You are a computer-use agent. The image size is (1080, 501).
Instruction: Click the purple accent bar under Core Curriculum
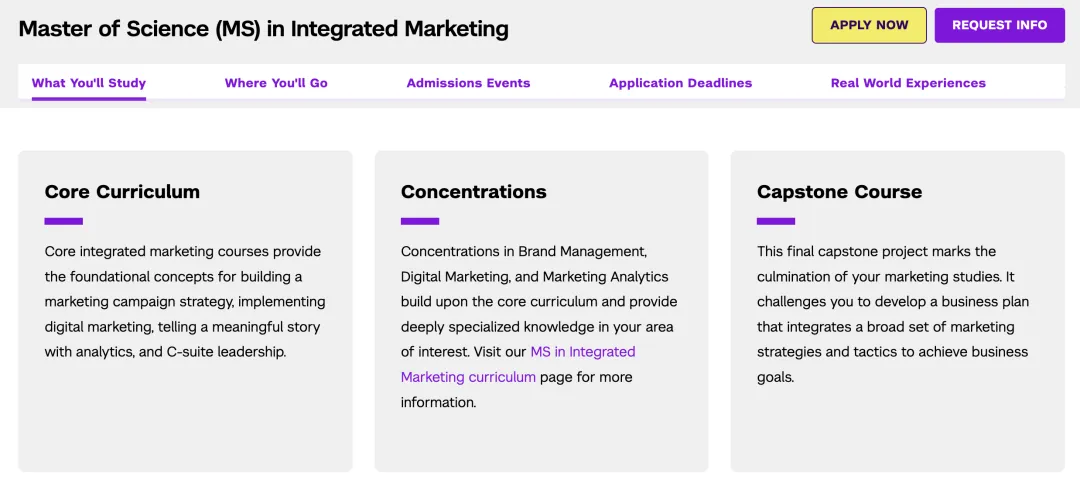pyautogui.click(x=64, y=221)
